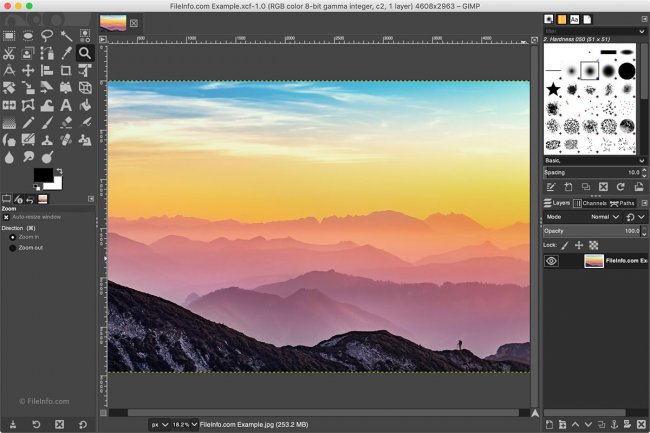The height and width of the screenshot is (433, 650).
Task: Switch to the Paths tab
Action: [x=622, y=203]
